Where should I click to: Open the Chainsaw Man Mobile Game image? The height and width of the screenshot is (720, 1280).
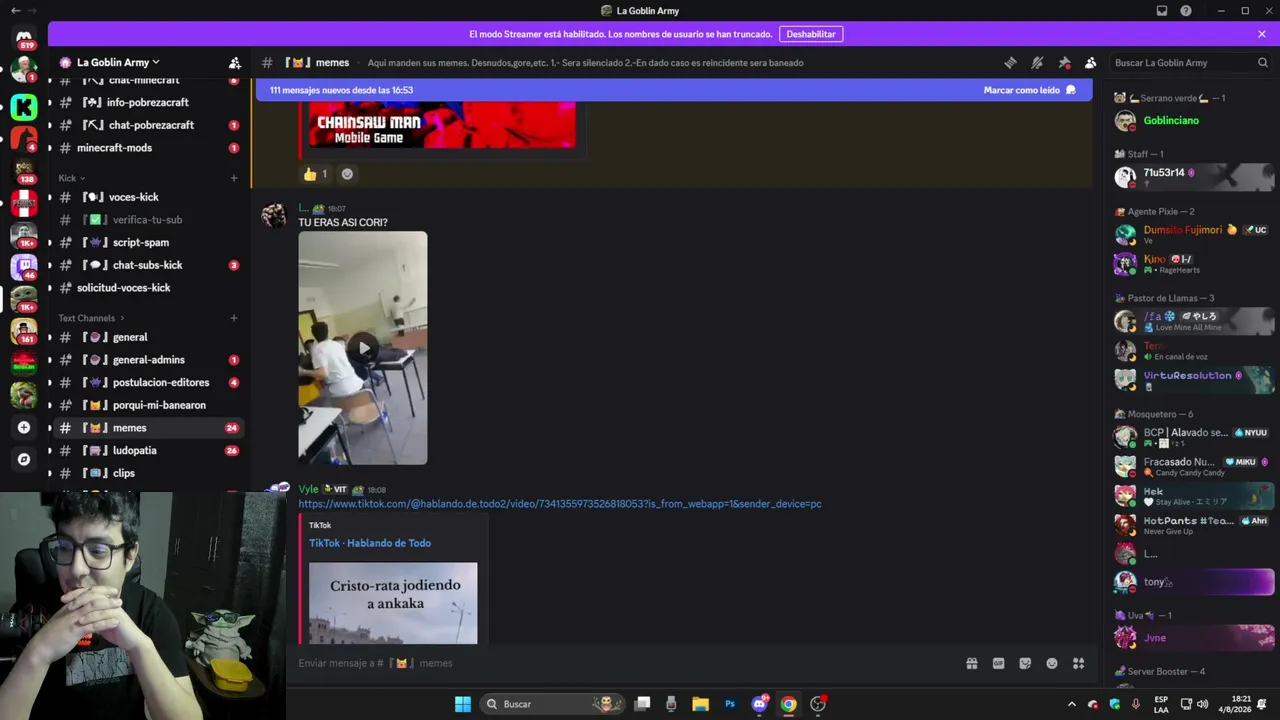(441, 125)
